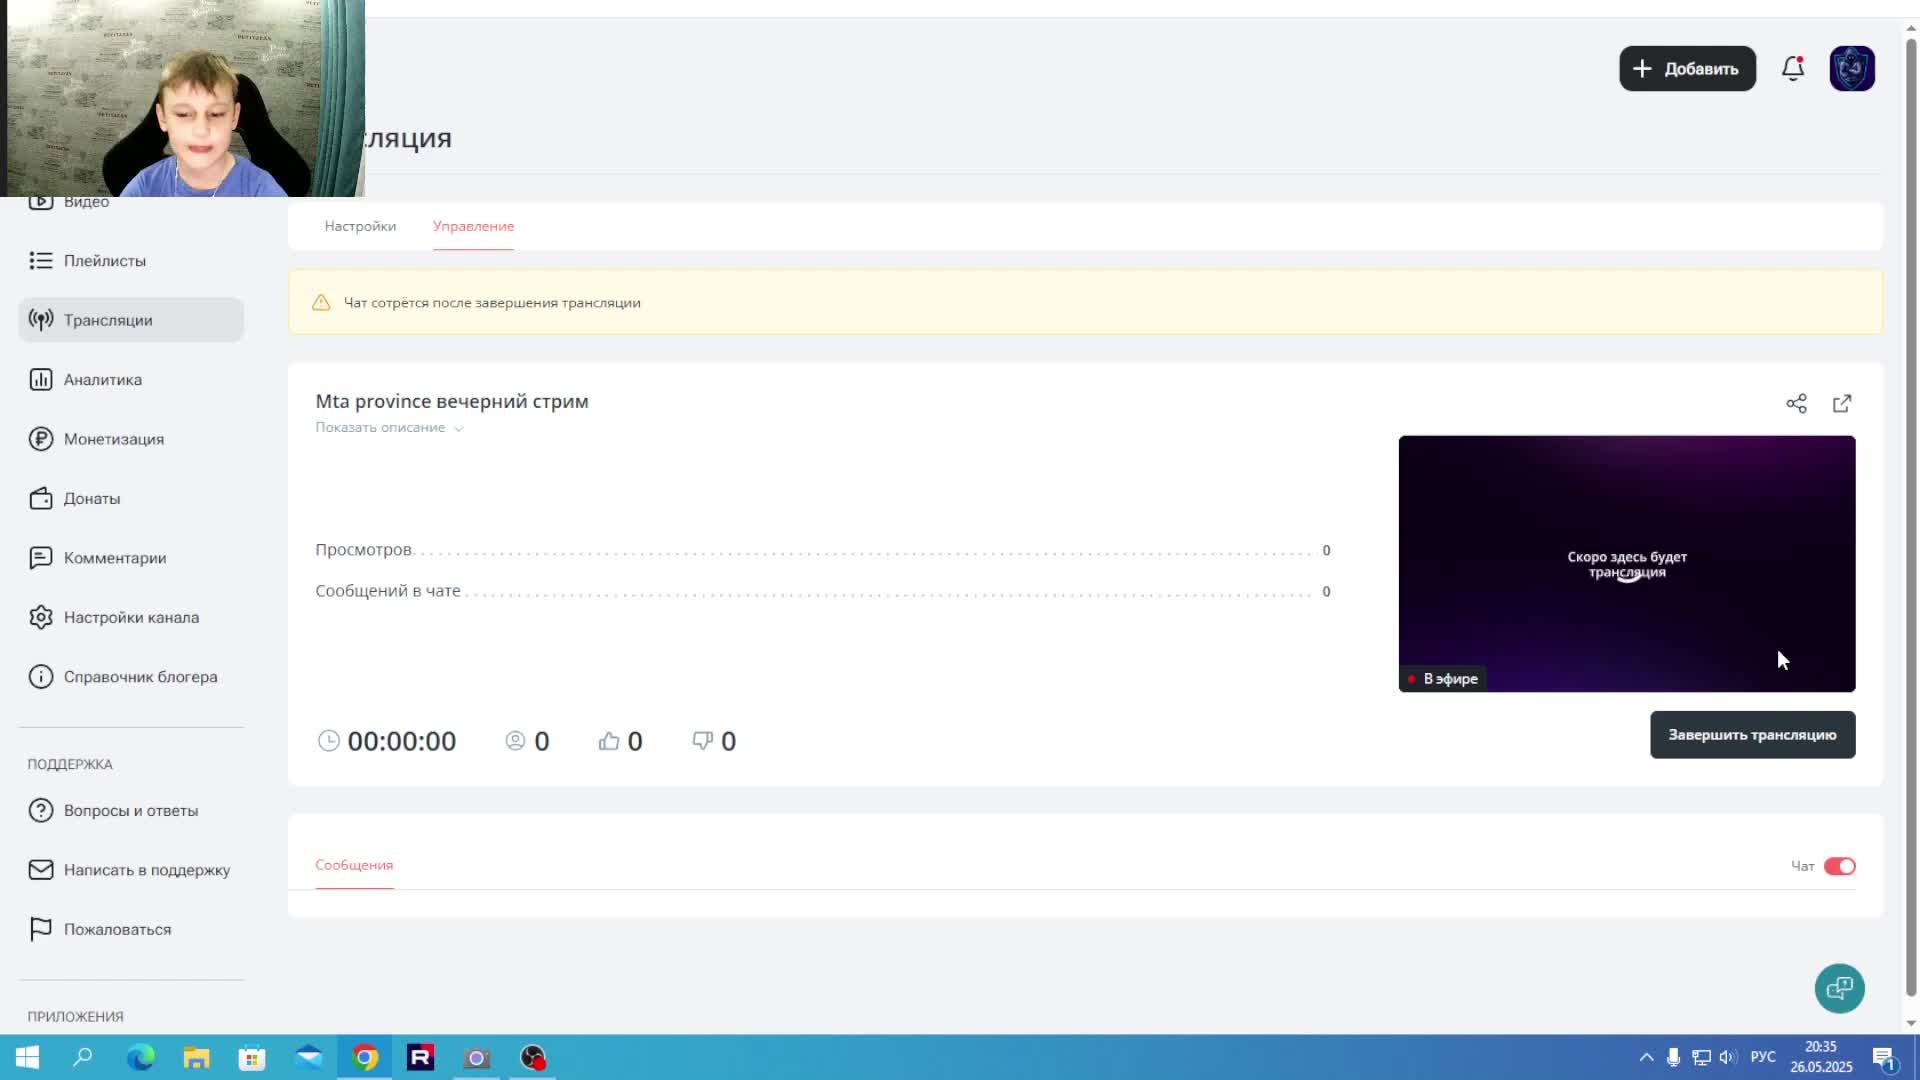Select the Сообщения tab
The height and width of the screenshot is (1080, 1920).
click(354, 865)
